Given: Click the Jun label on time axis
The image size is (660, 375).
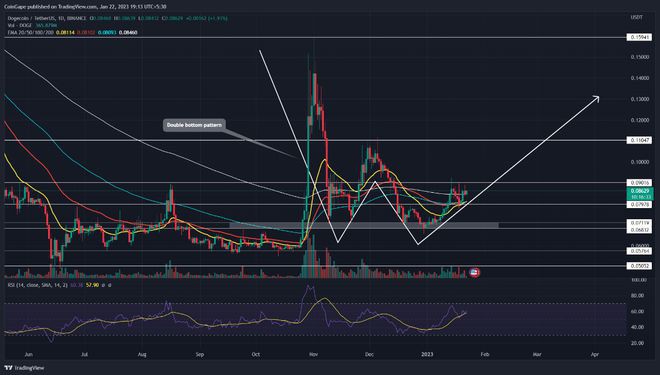Looking at the screenshot, I should point(29,354).
